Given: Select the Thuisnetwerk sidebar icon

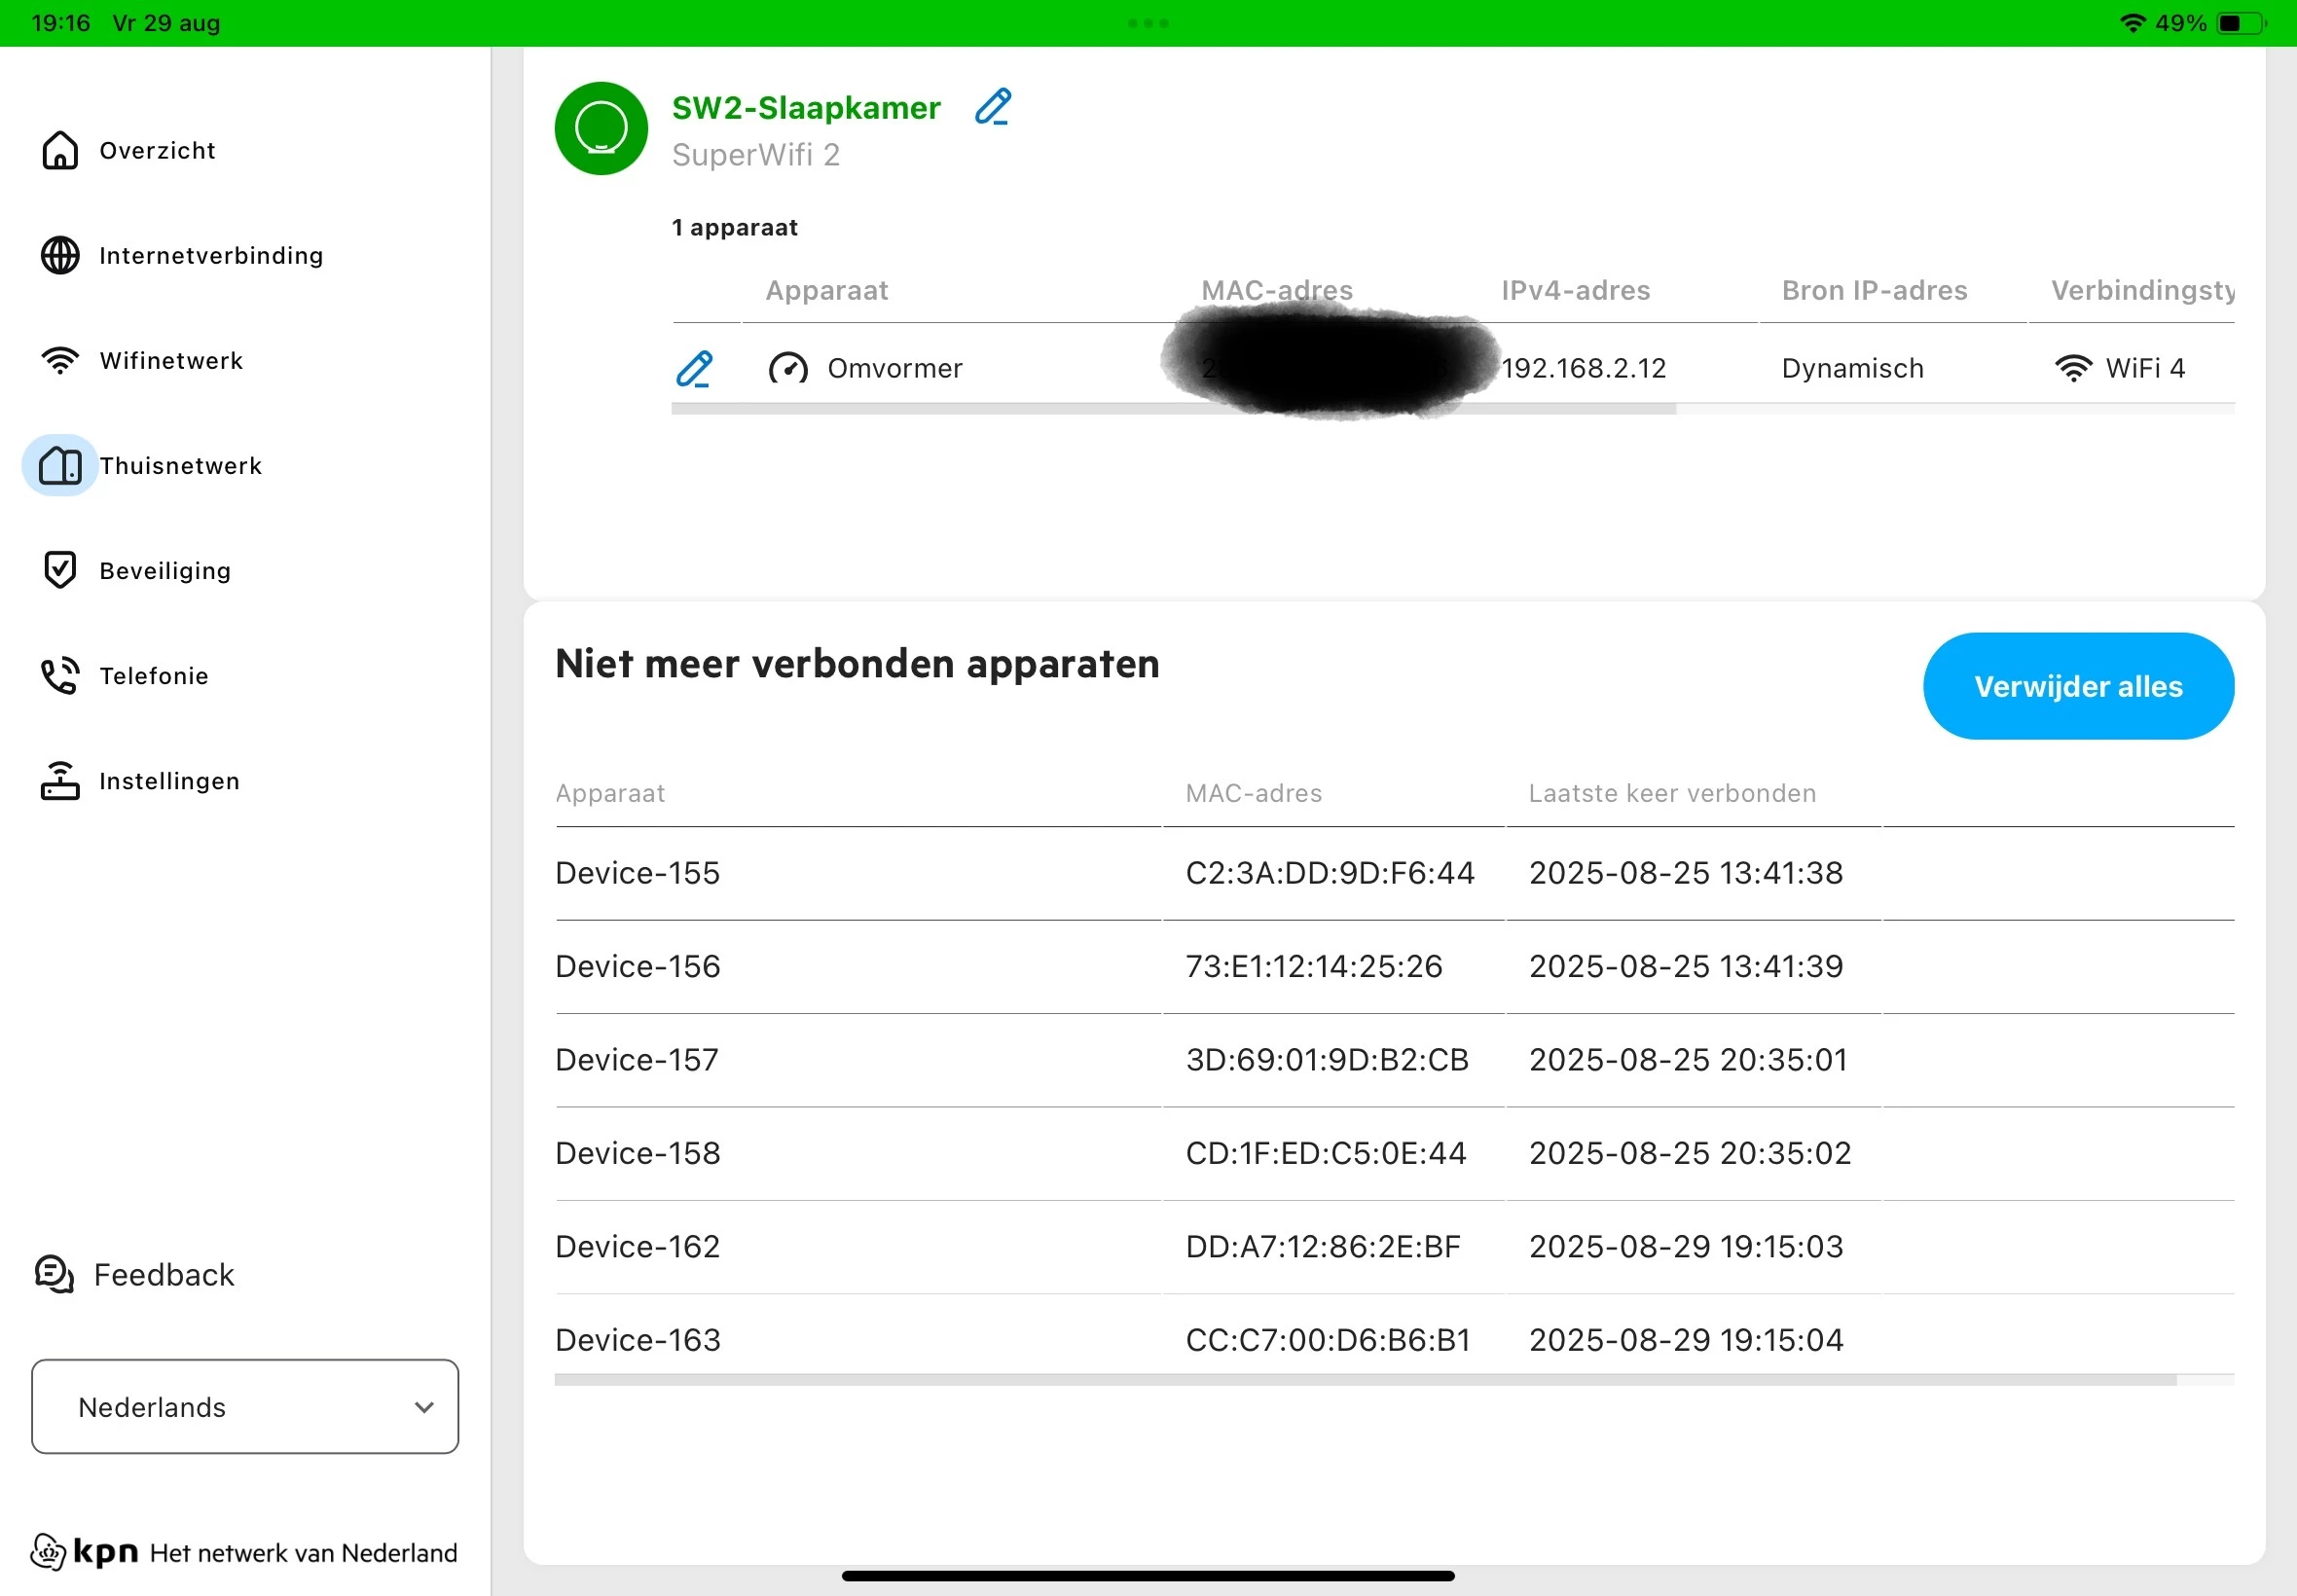Looking at the screenshot, I should click(60, 465).
